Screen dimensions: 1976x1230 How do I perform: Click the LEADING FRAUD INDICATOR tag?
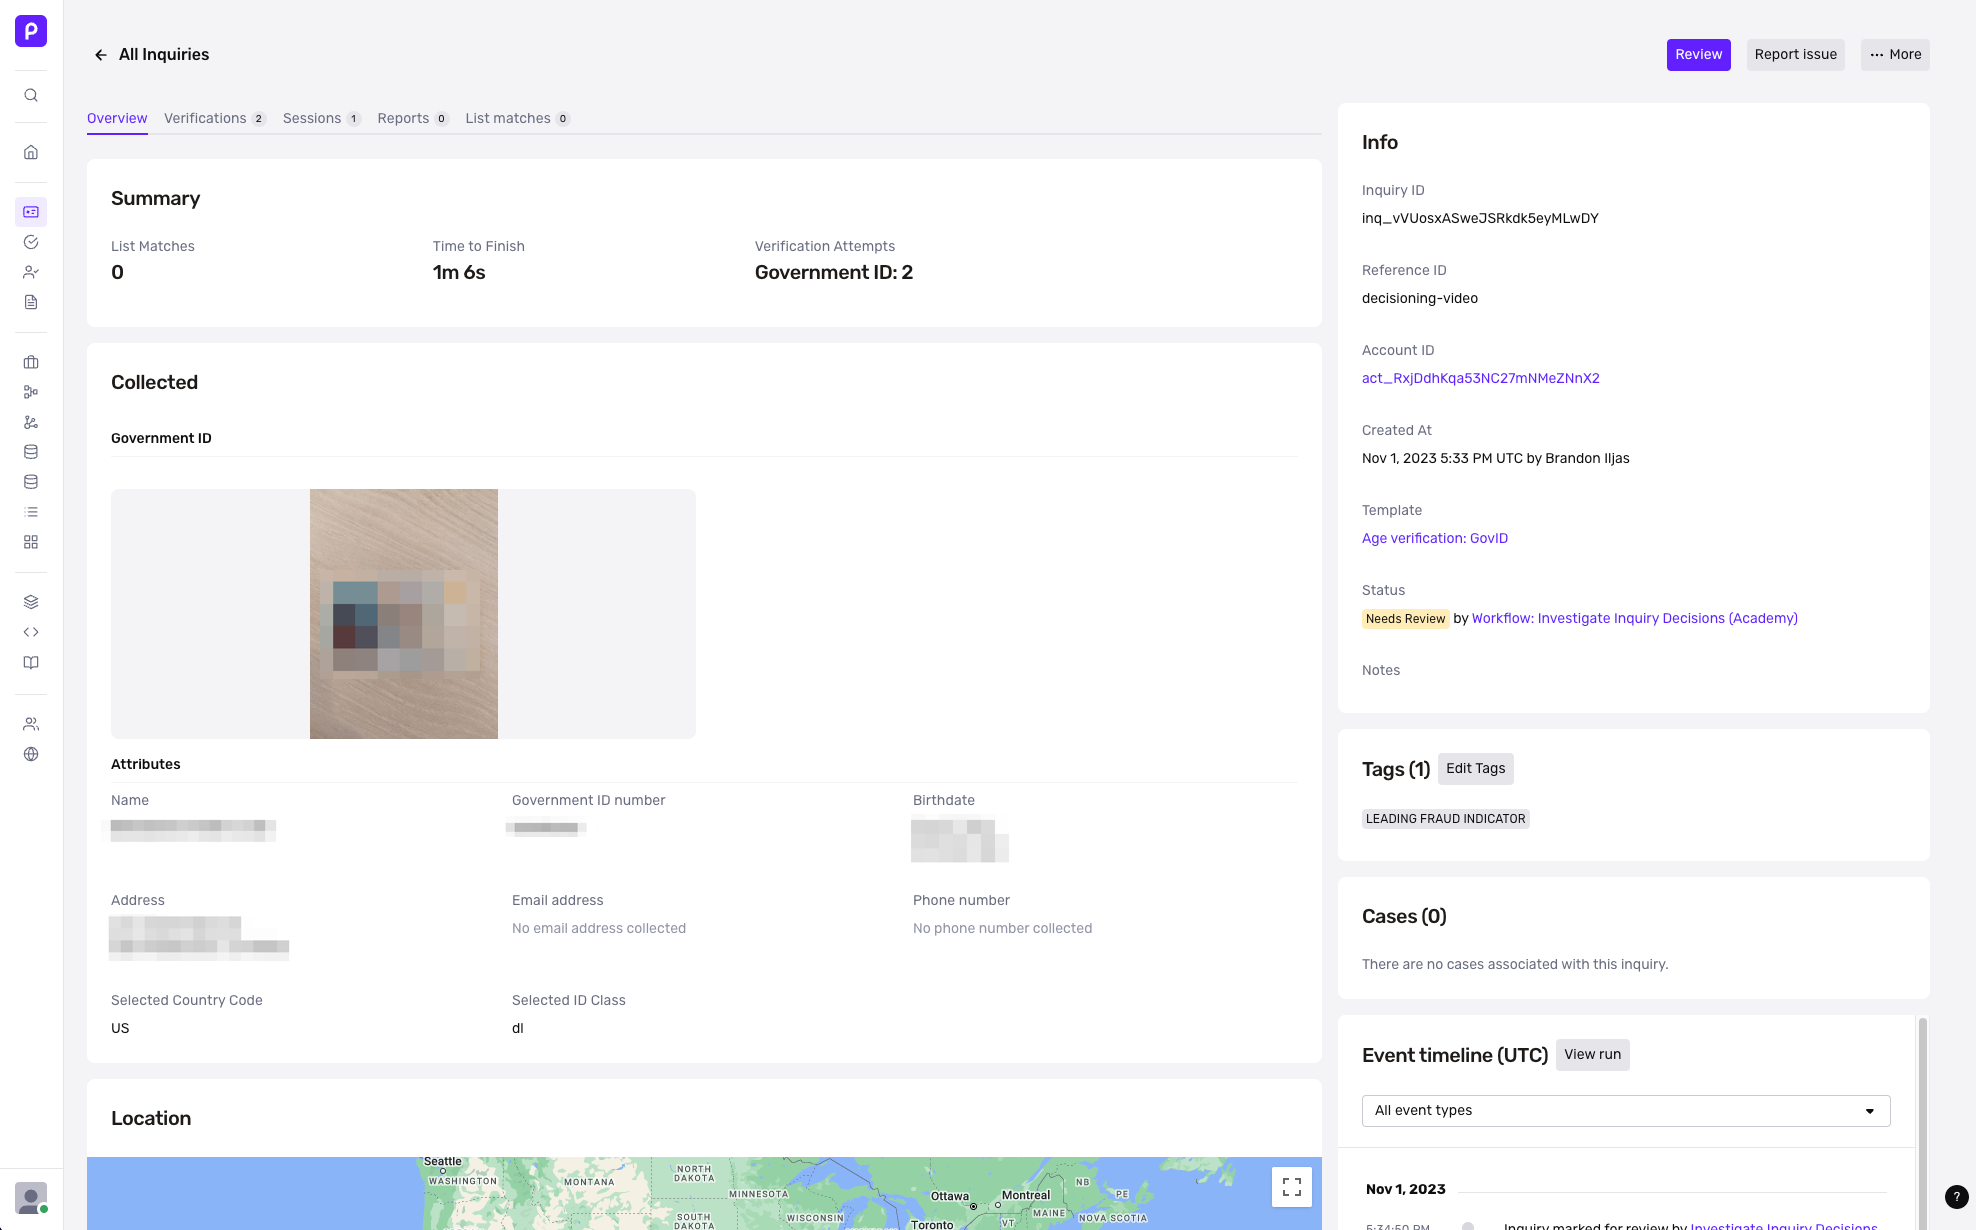1445,819
